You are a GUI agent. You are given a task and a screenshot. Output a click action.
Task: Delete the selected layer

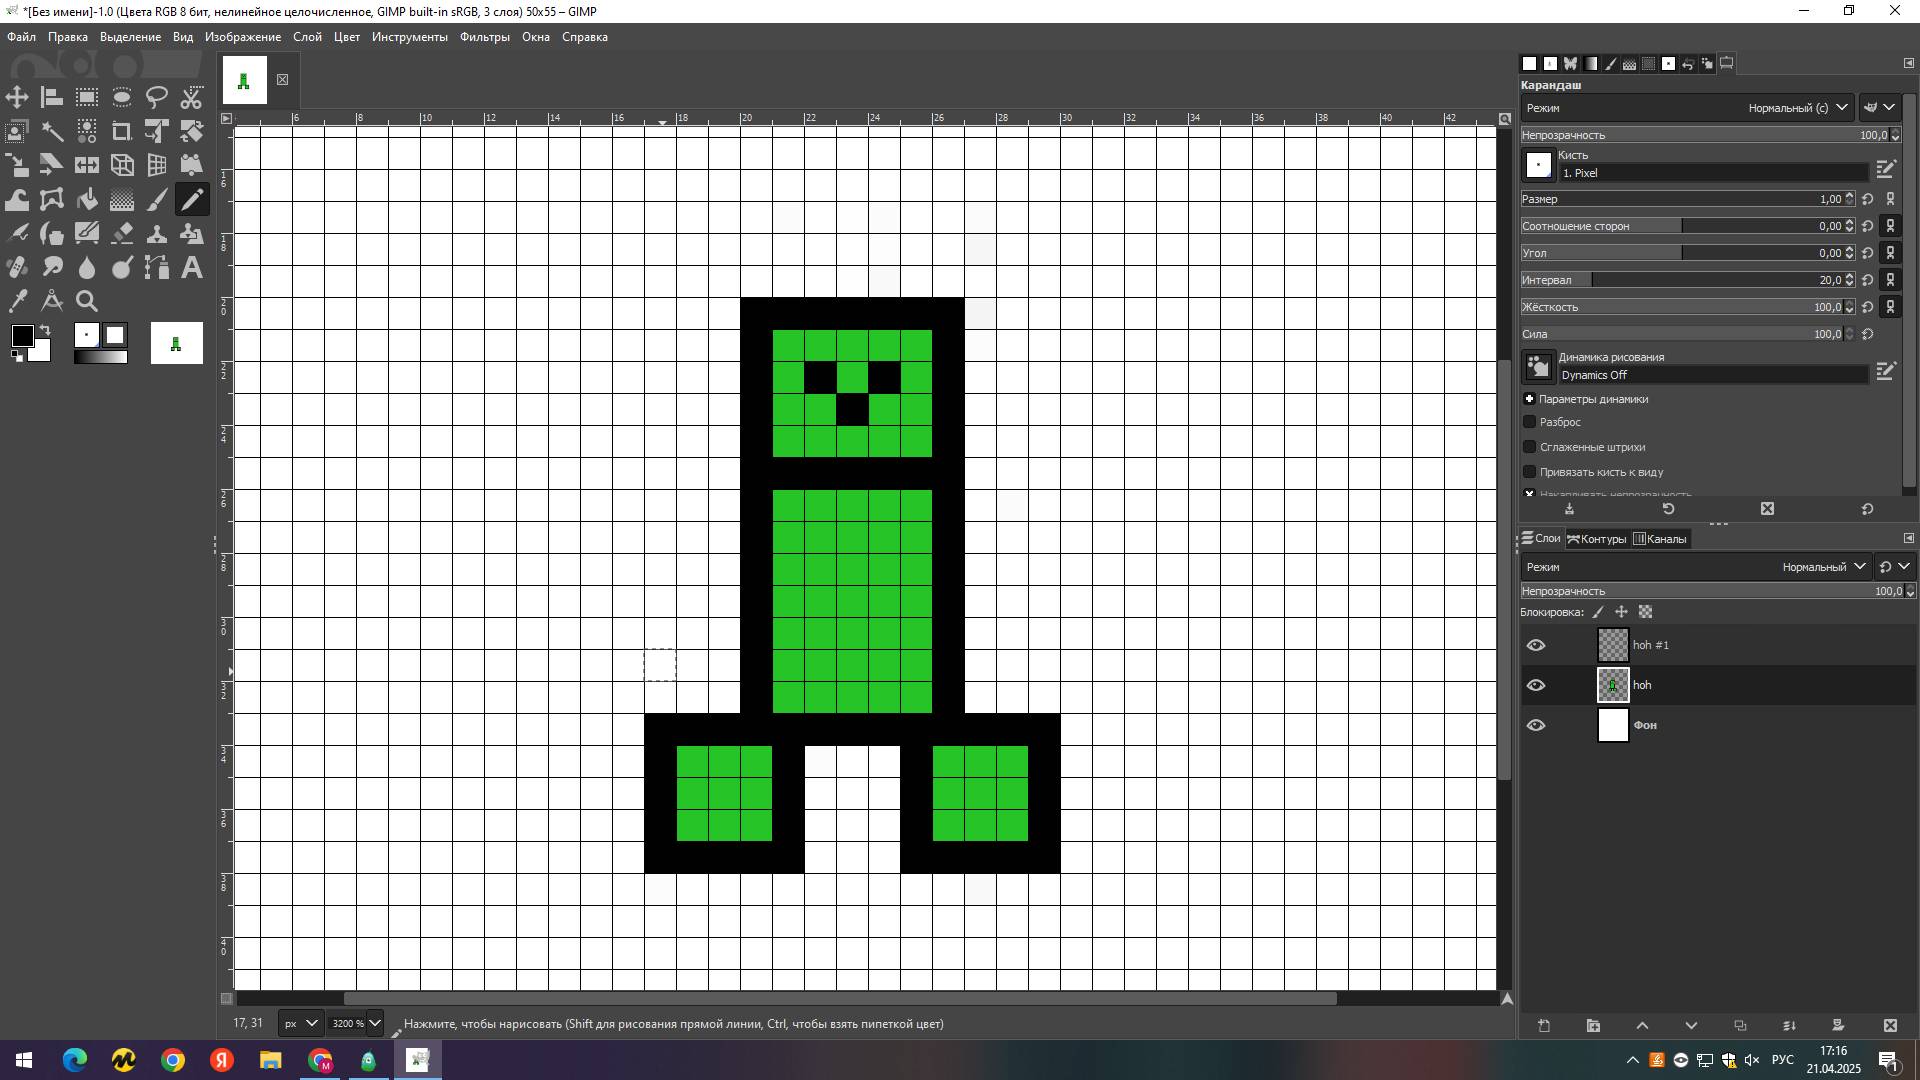click(1890, 1026)
